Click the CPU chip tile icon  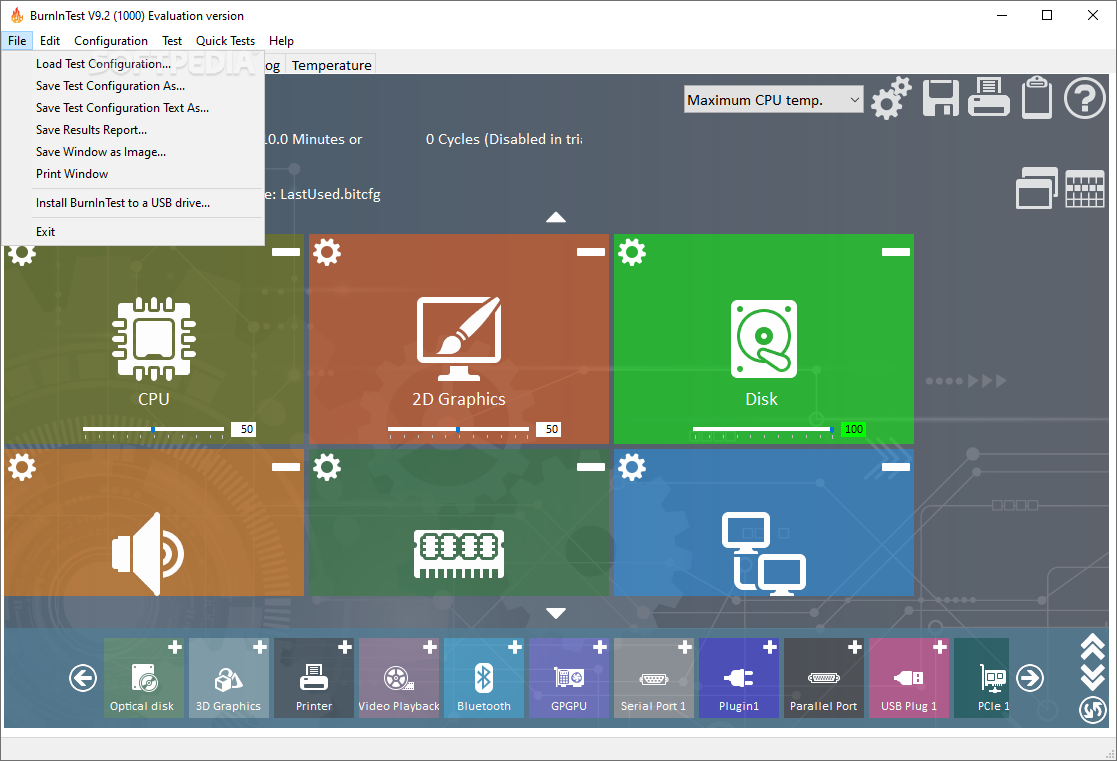click(154, 338)
